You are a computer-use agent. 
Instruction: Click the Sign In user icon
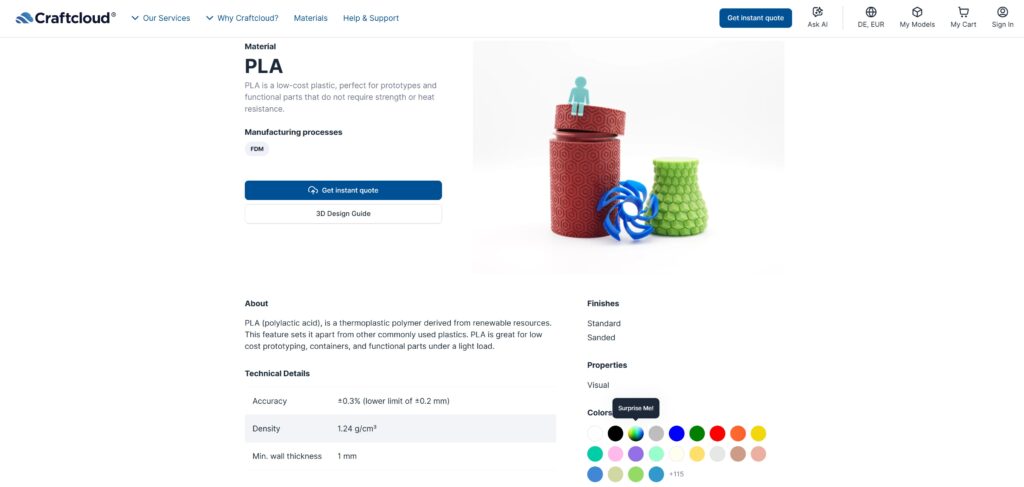tap(1002, 12)
